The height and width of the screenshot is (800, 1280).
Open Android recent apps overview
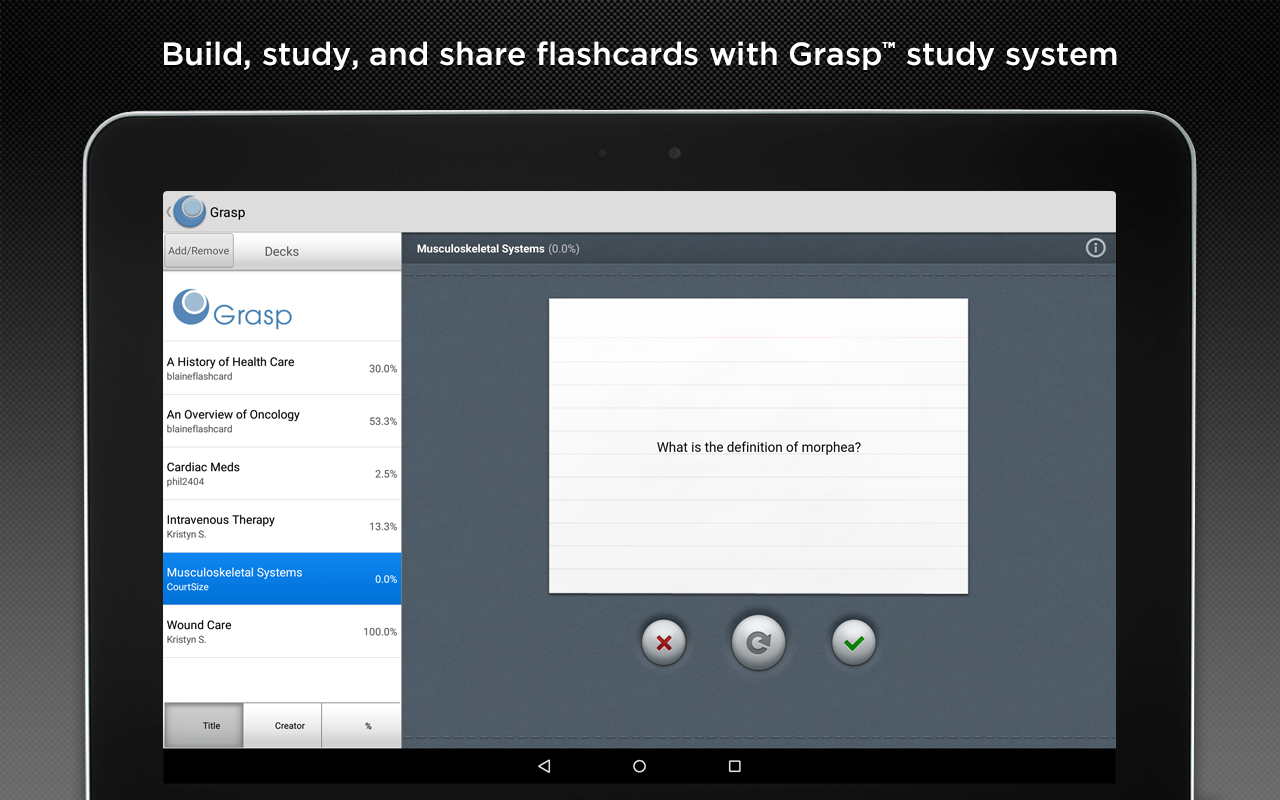click(x=733, y=766)
